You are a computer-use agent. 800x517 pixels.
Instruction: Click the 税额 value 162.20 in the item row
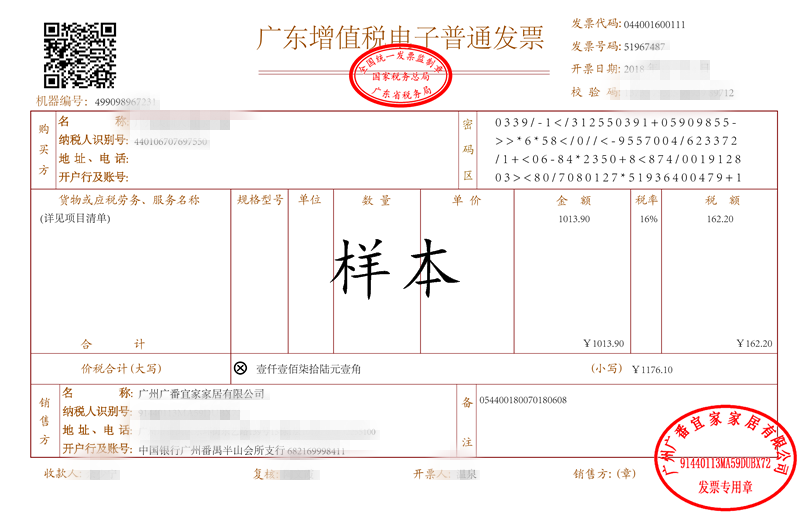tap(720, 219)
